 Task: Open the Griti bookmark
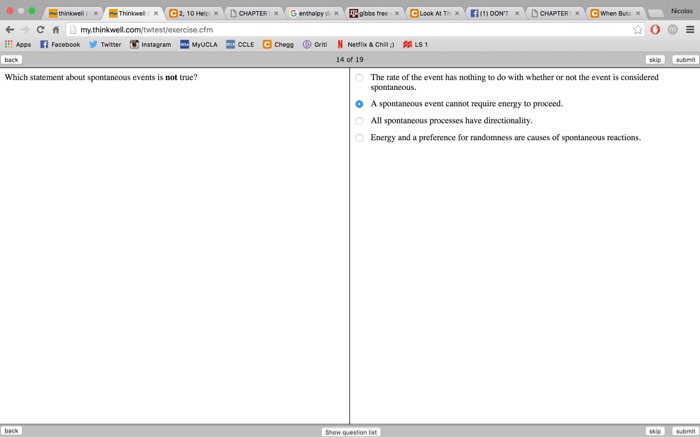[315, 44]
